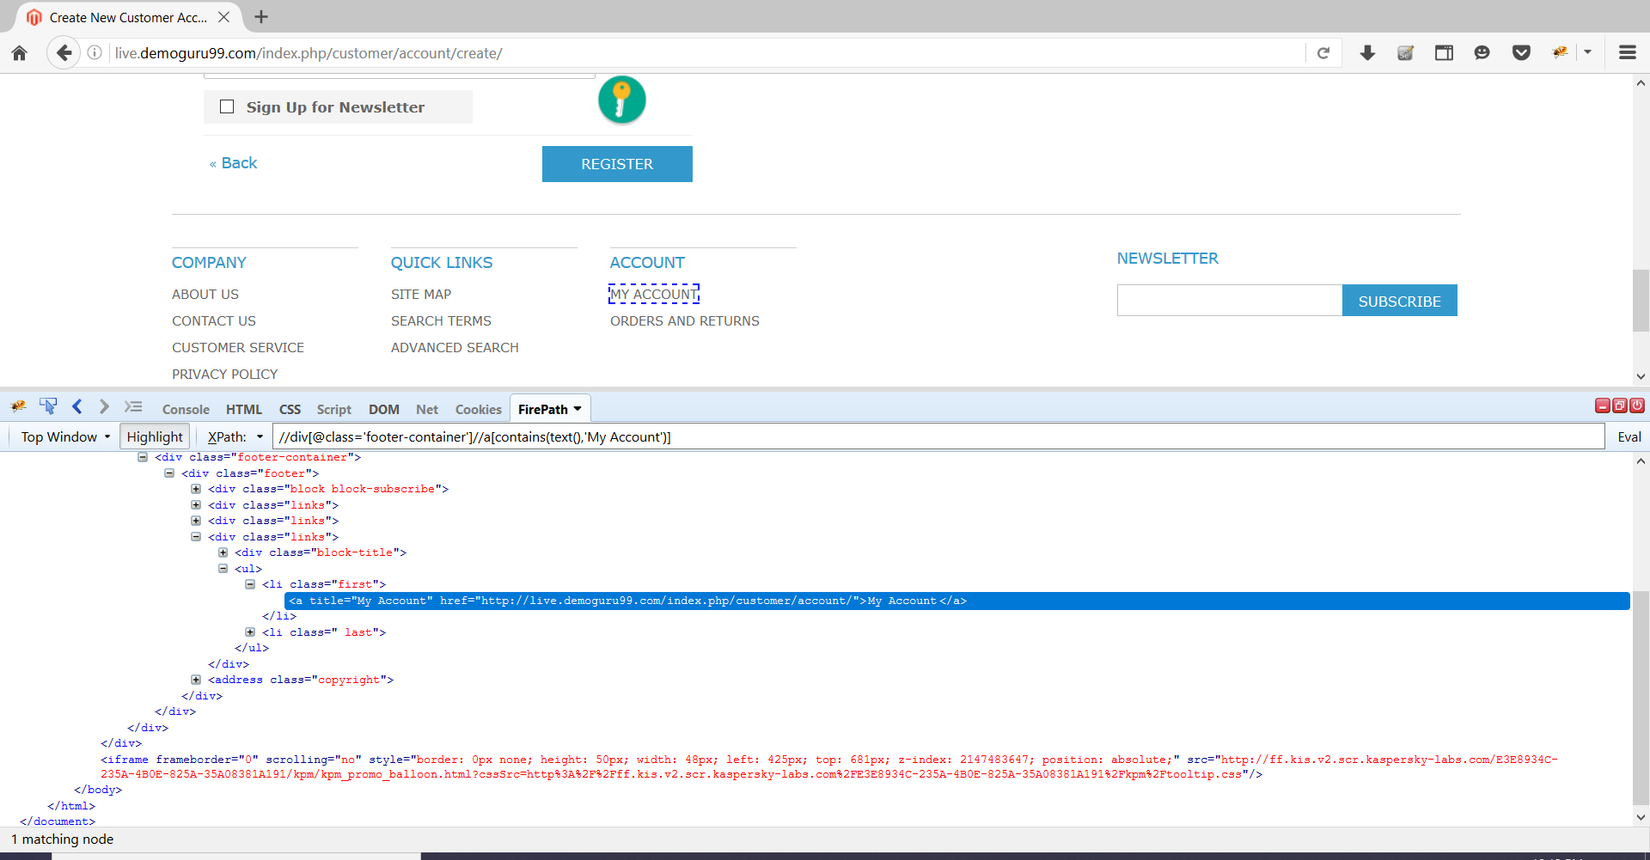This screenshot has width=1650, height=860.
Task: Click the FirePath results scrollbar up arrow
Action: coord(1640,461)
